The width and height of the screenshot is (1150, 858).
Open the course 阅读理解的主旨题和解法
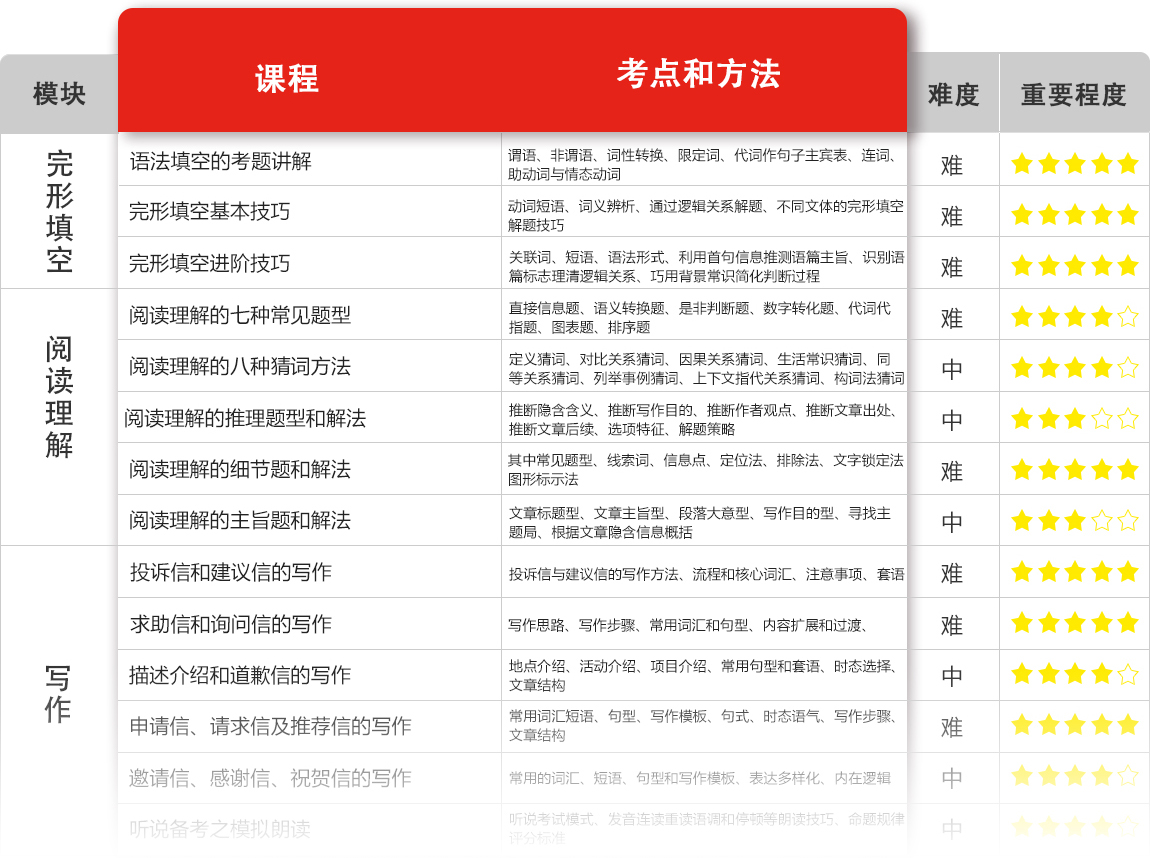pyautogui.click(x=240, y=521)
